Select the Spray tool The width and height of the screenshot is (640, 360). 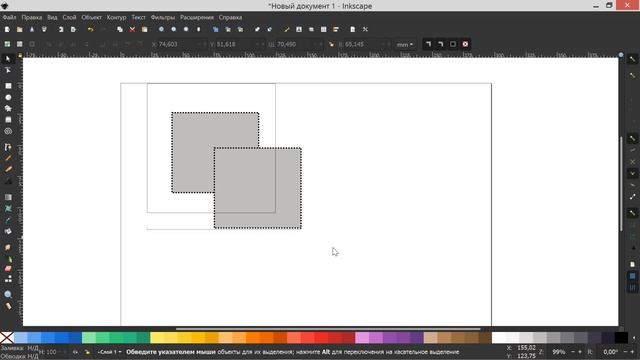click(8, 259)
